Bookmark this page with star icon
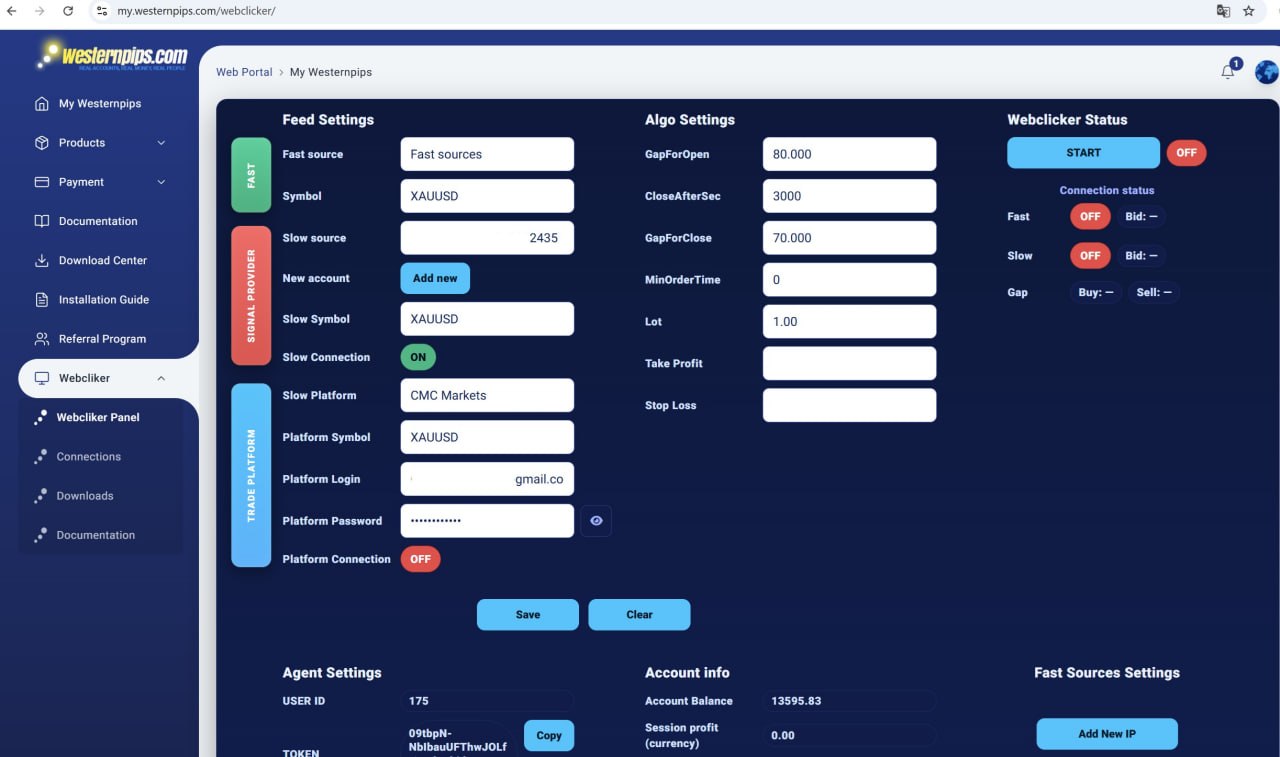 (x=1249, y=11)
